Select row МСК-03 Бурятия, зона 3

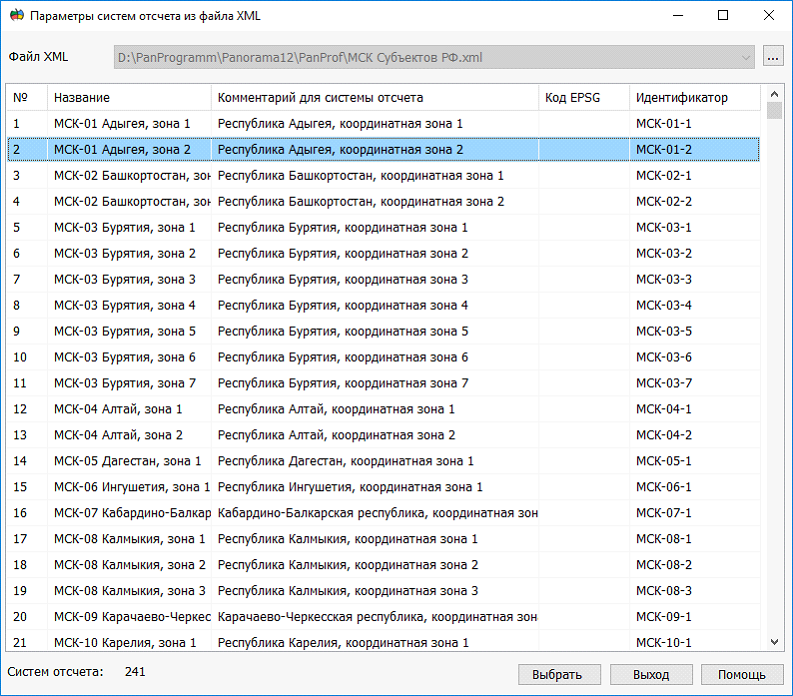coord(383,279)
